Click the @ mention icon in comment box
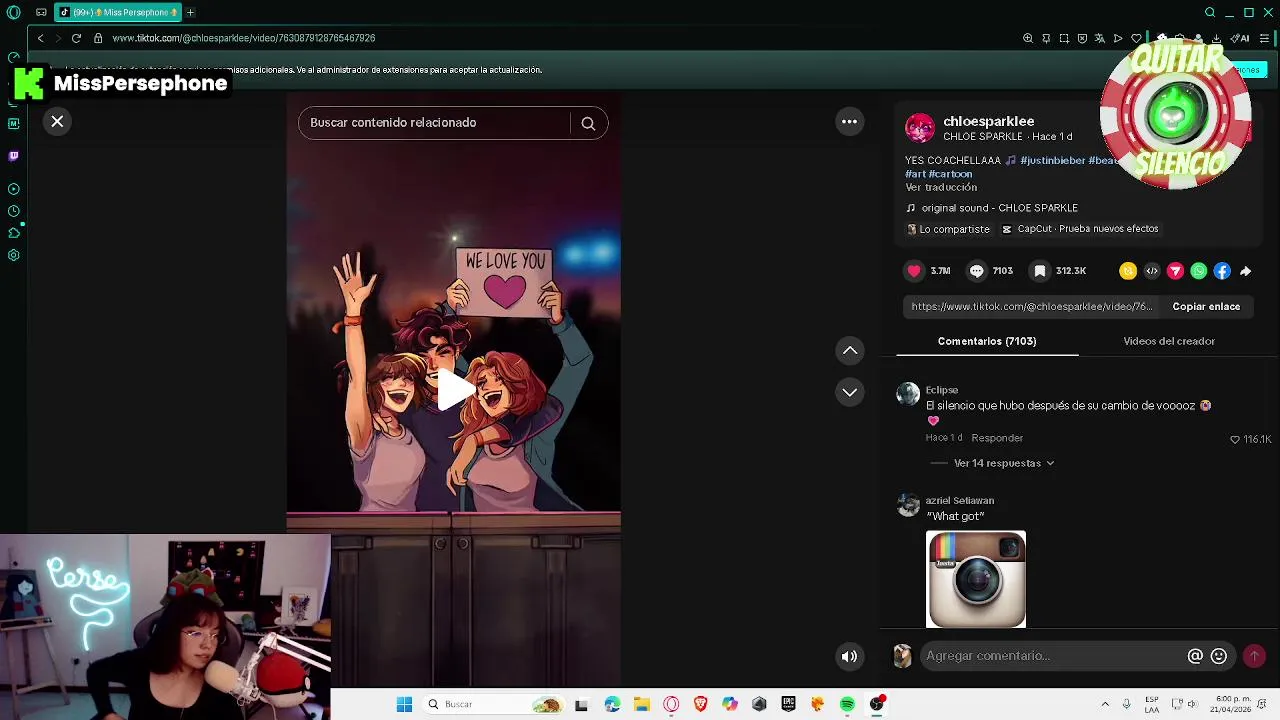1280x720 pixels. pyautogui.click(x=1195, y=656)
